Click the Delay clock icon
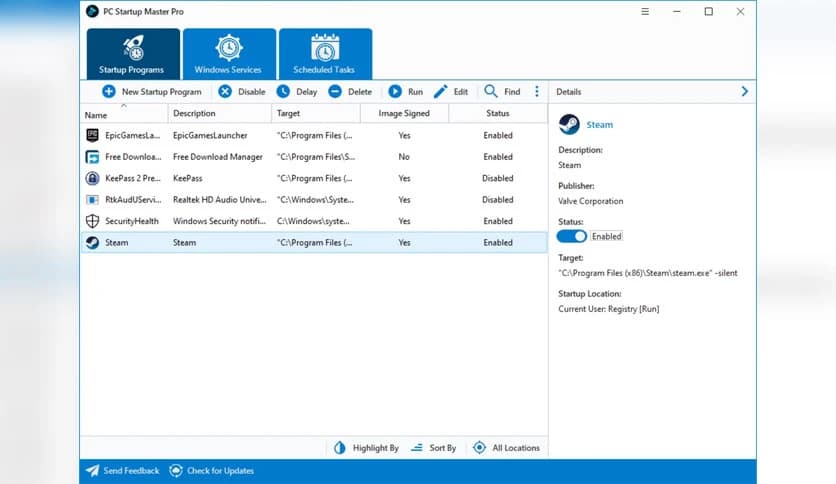Image resolution: width=836 pixels, height=484 pixels. pyautogui.click(x=283, y=91)
